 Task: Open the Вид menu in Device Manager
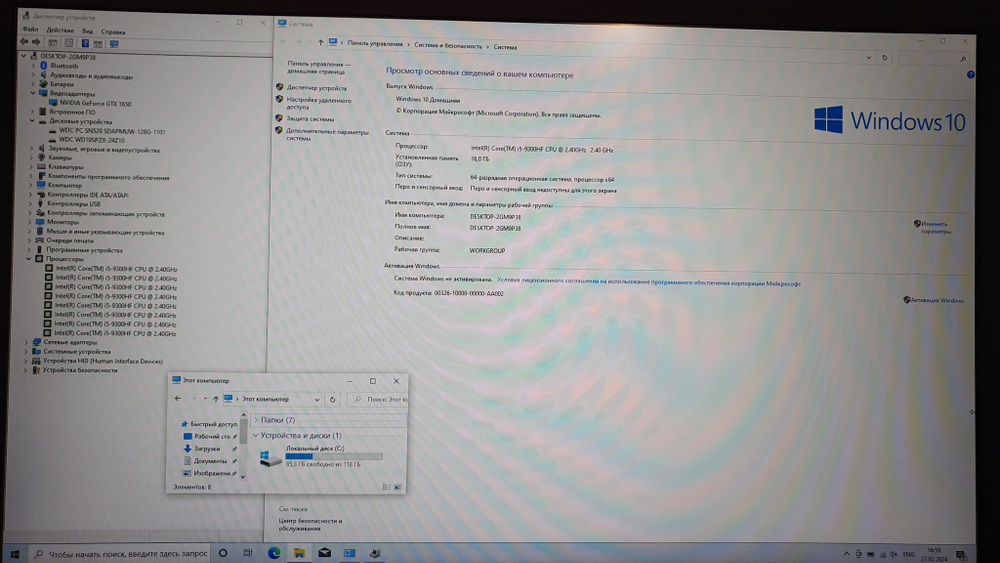coord(87,31)
